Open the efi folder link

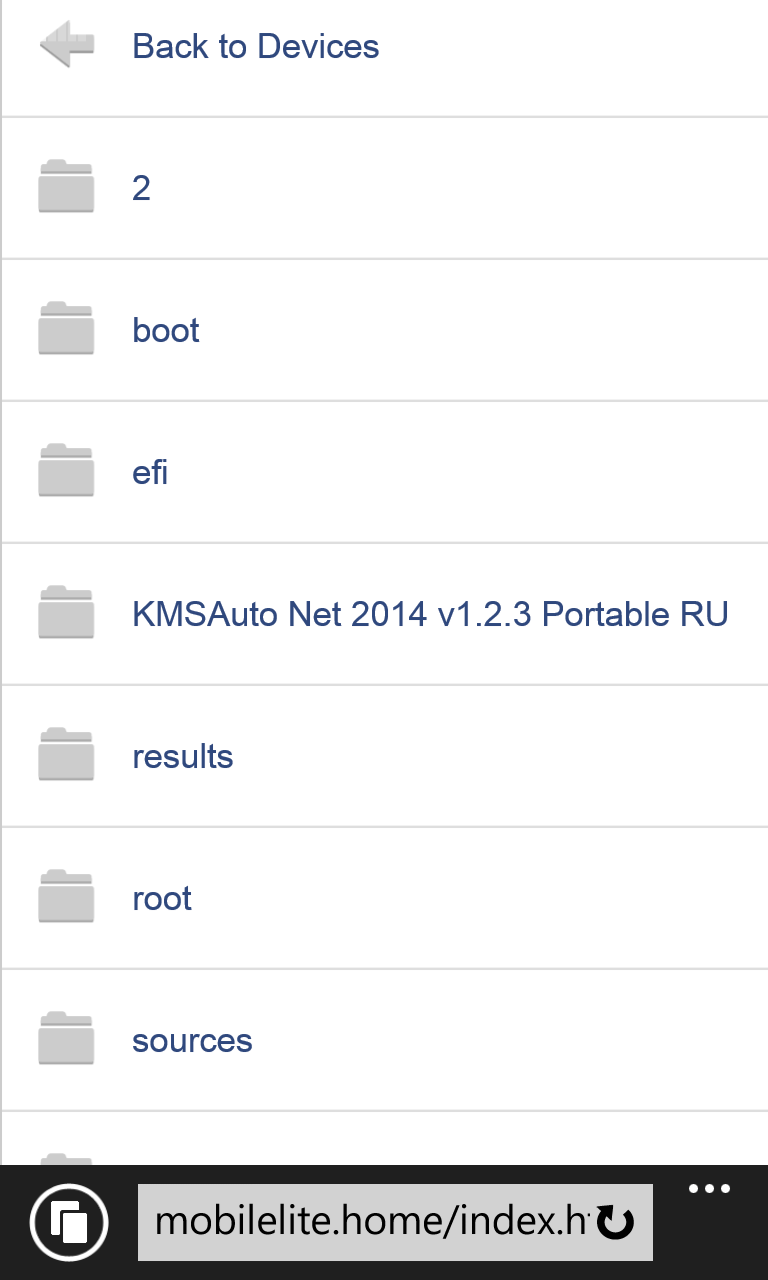tap(150, 472)
